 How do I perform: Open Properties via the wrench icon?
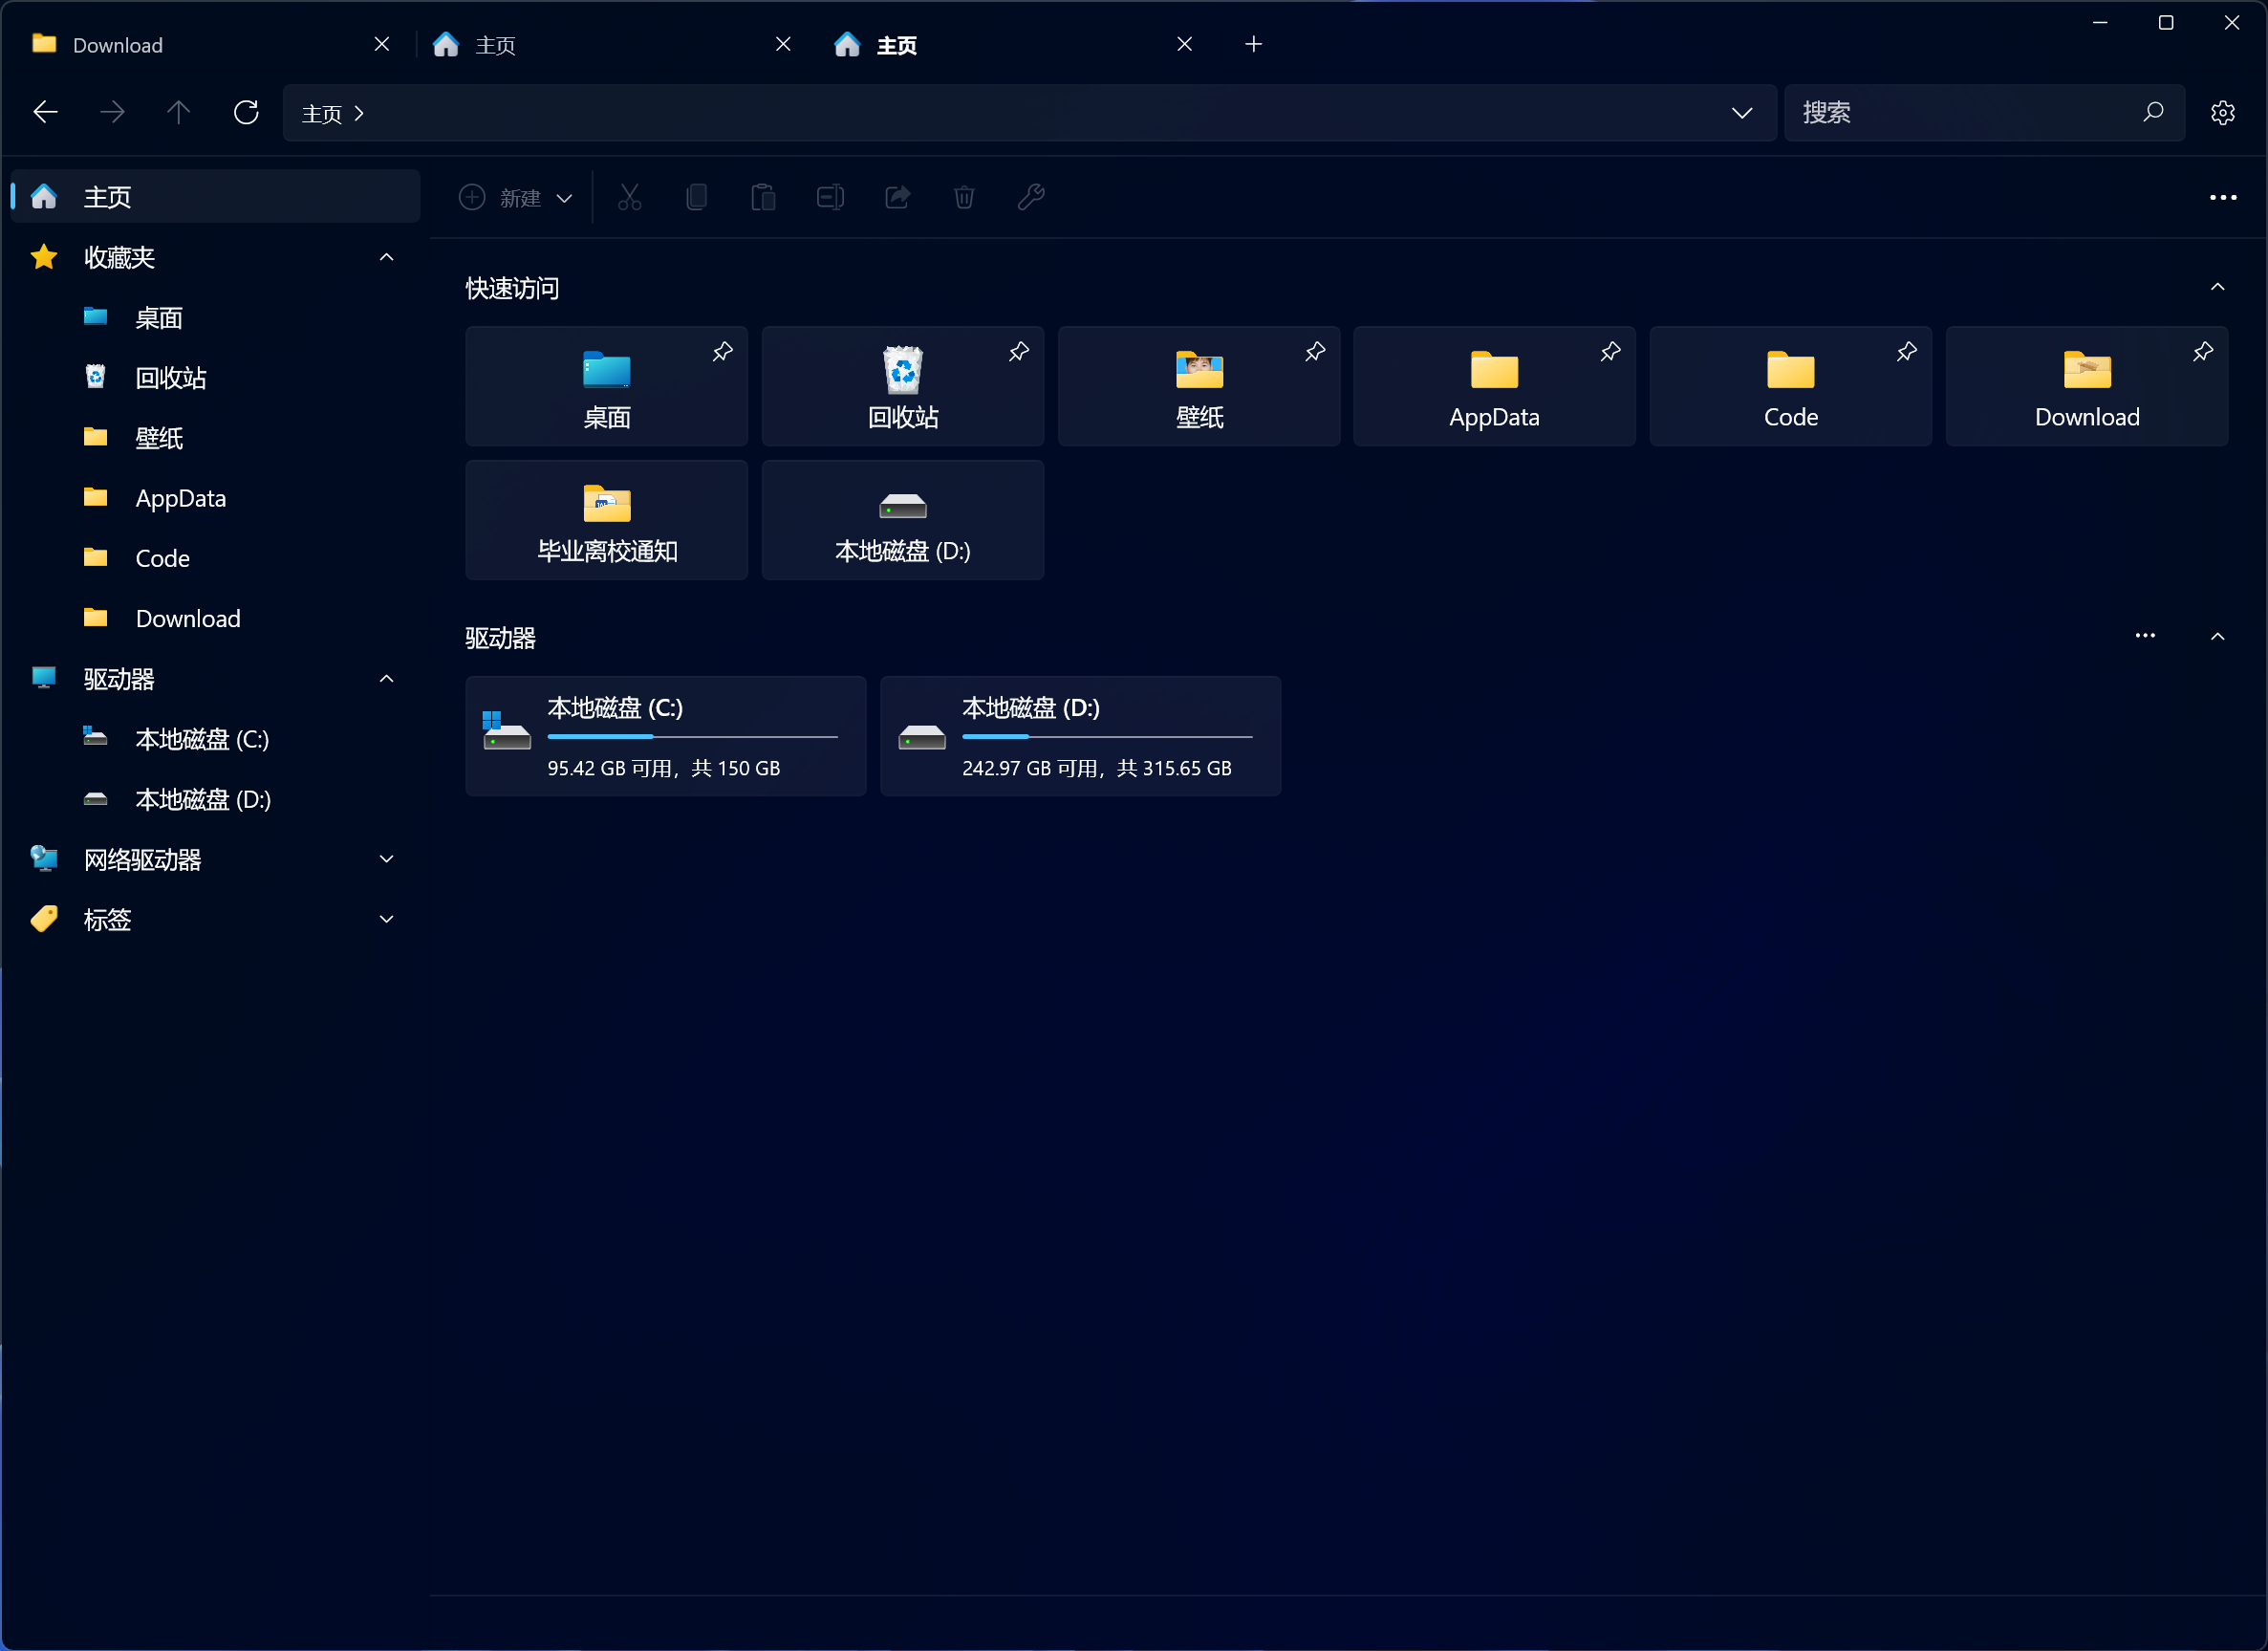1031,197
